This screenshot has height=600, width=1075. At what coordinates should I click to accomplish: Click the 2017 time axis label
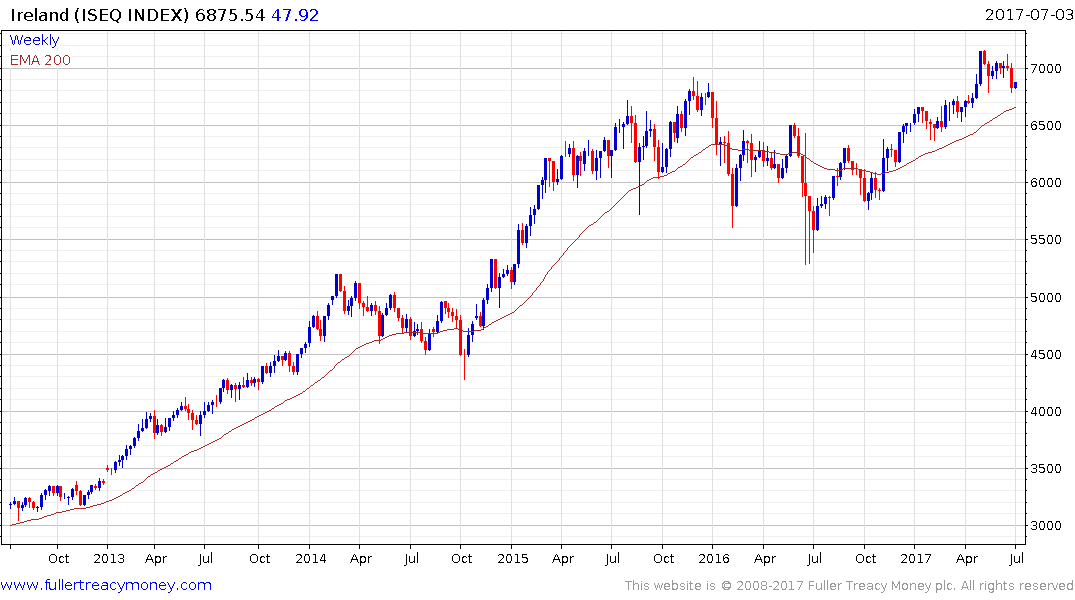coord(916,558)
